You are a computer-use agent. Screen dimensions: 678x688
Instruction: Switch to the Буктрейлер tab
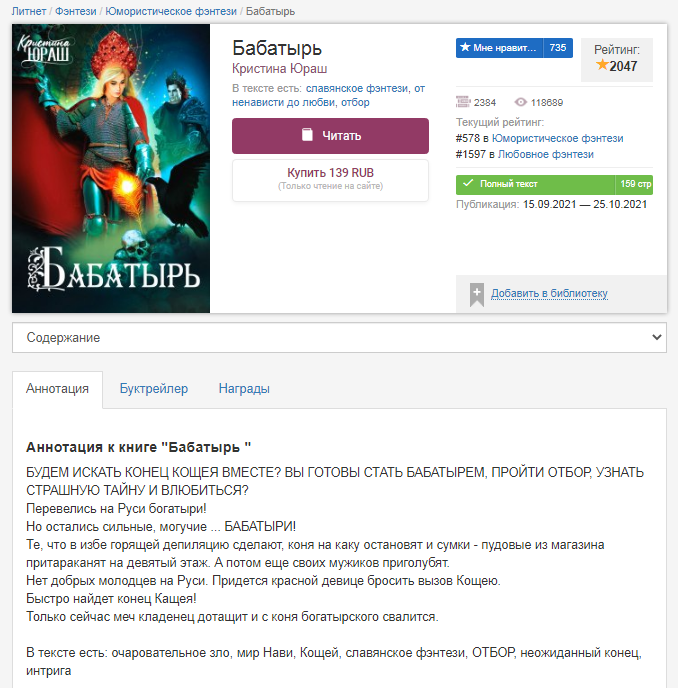(x=154, y=389)
